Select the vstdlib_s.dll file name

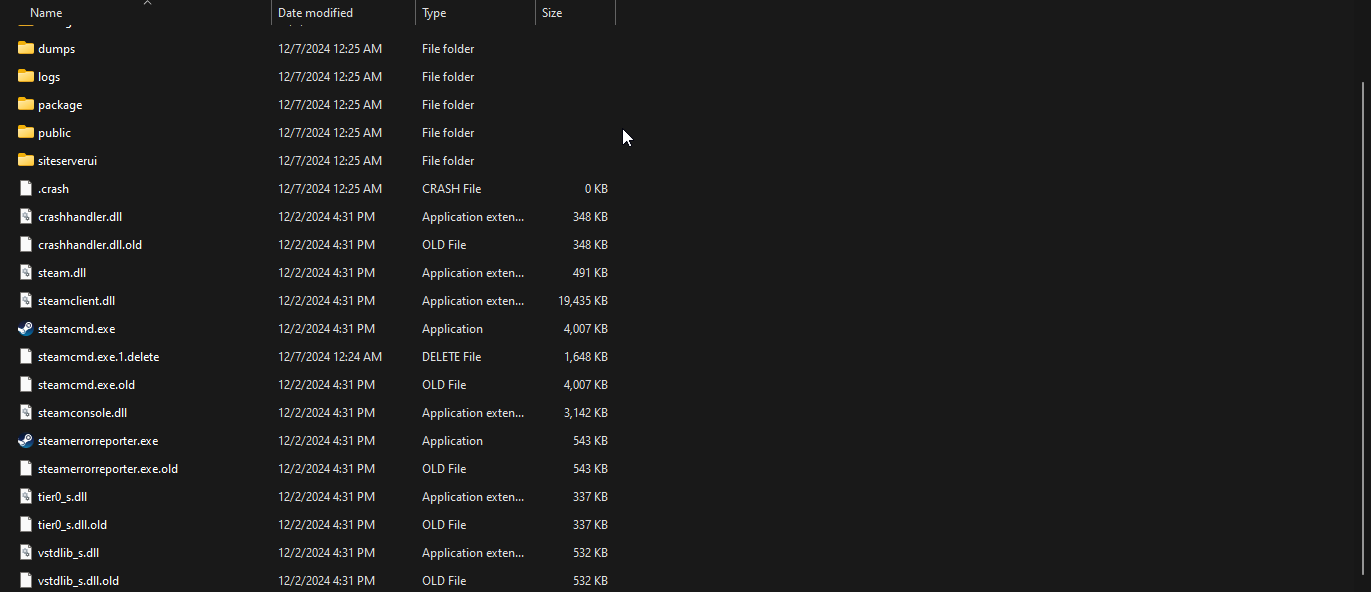68,553
